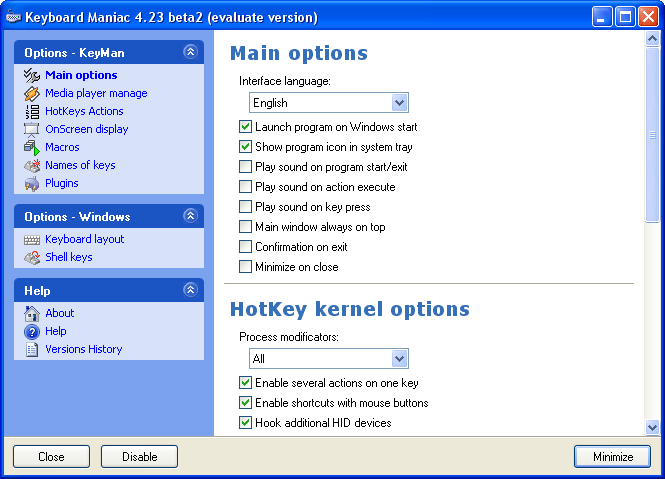
Task: Click the Minimize button at bottom
Action: tap(613, 457)
